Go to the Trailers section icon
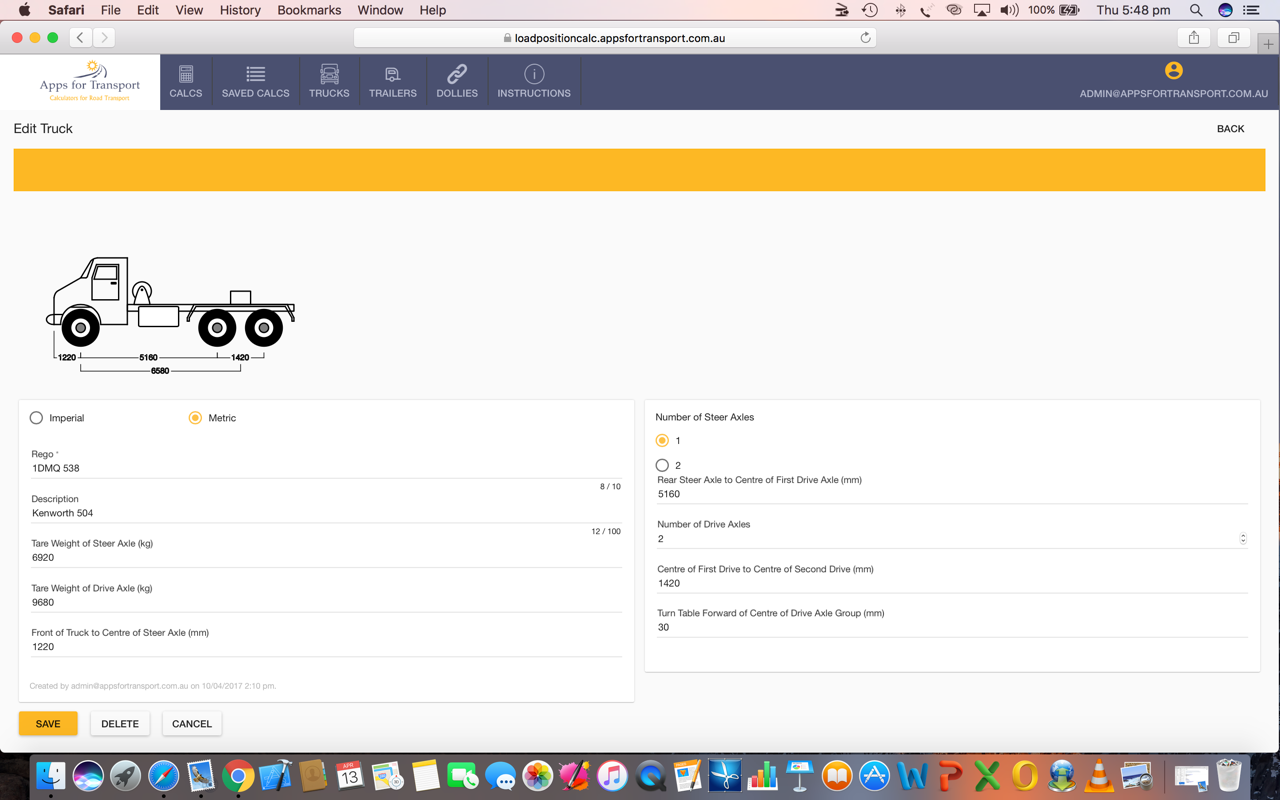Screen dimensions: 1280x800 pyautogui.click(x=392, y=74)
